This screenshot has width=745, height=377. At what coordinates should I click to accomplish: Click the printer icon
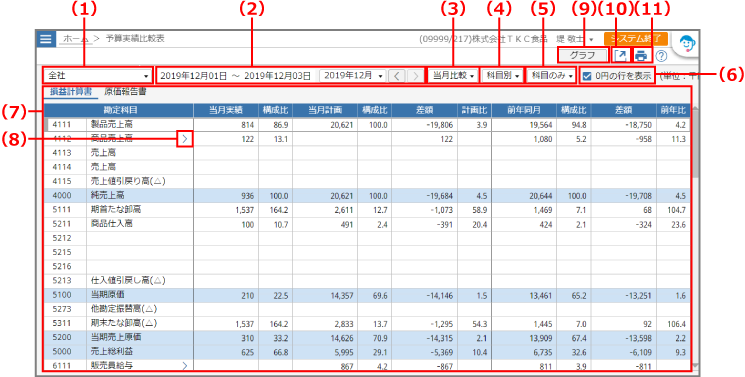click(641, 56)
